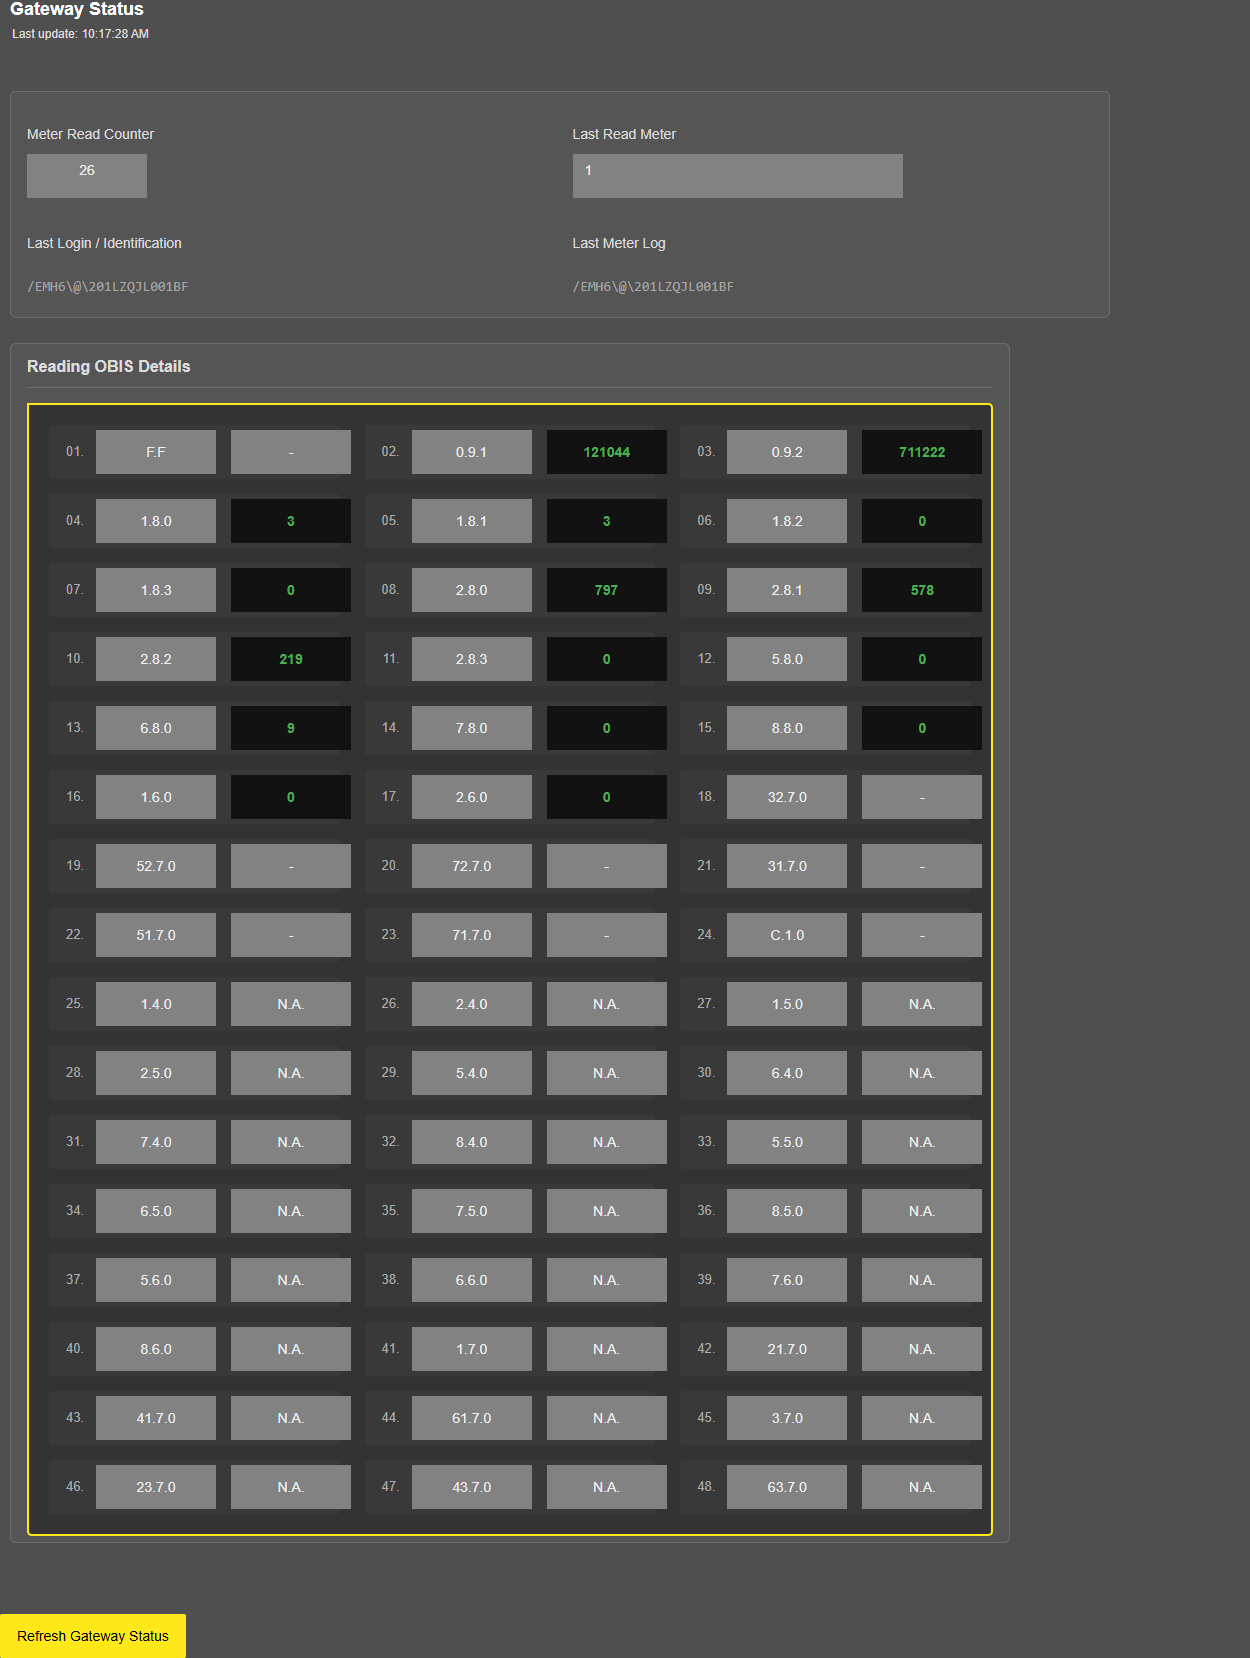Click the 1.5.0 OBIS code cell

(x=787, y=1004)
